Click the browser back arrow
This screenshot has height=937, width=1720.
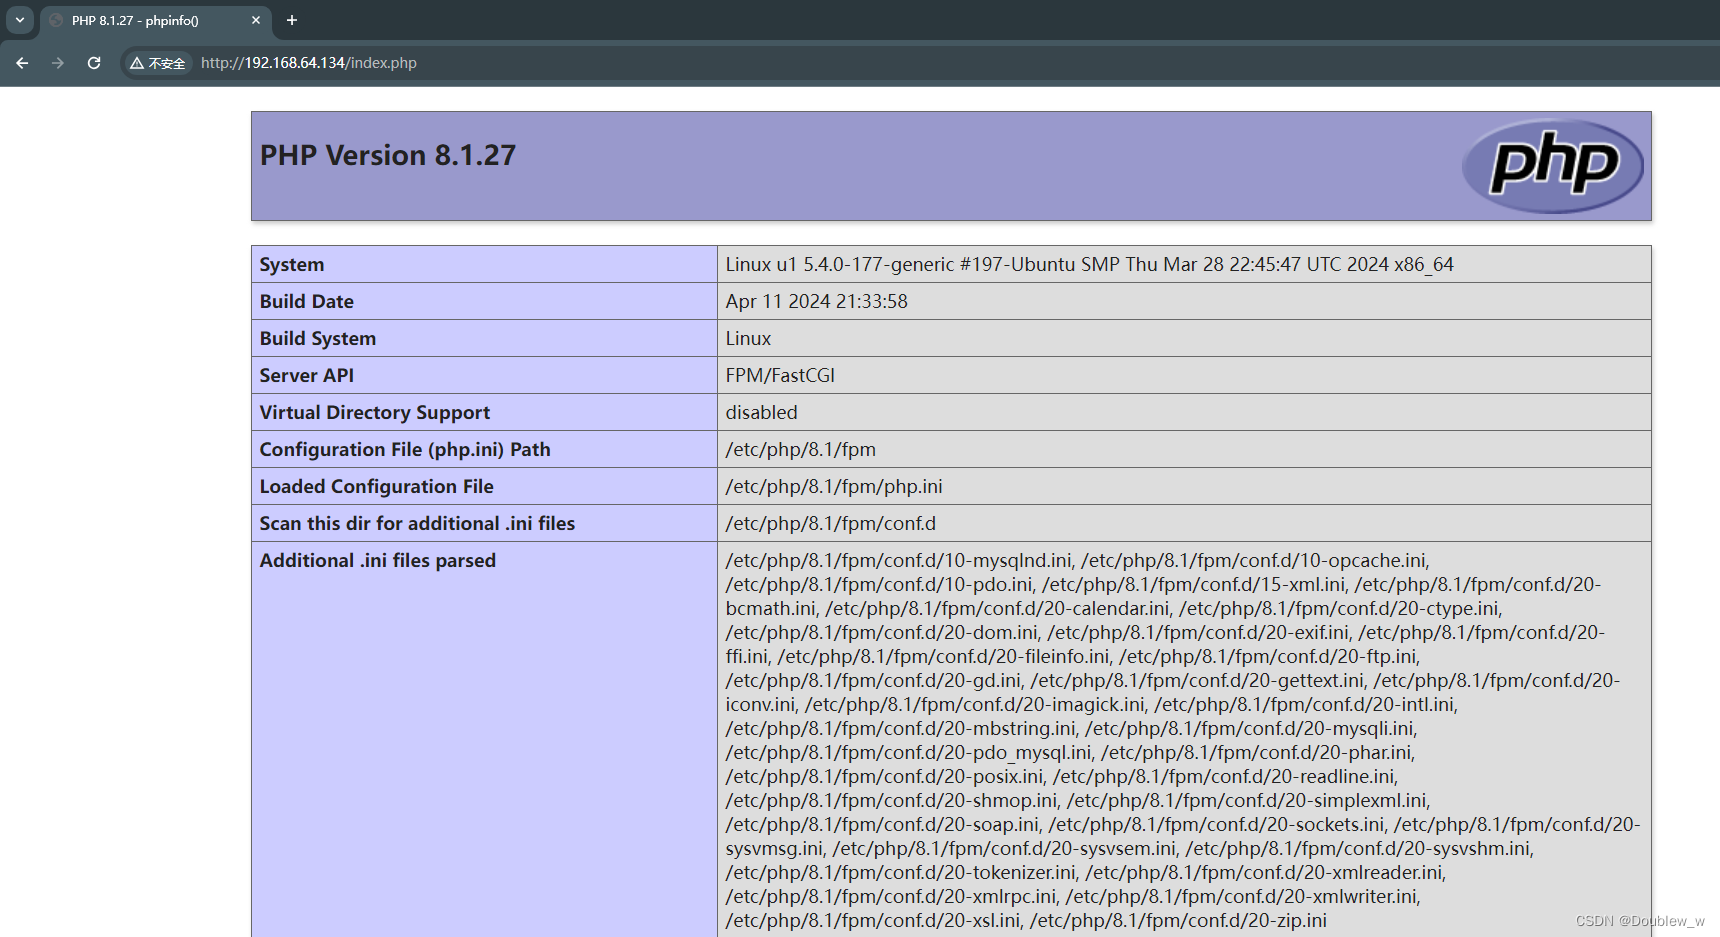(x=22, y=63)
